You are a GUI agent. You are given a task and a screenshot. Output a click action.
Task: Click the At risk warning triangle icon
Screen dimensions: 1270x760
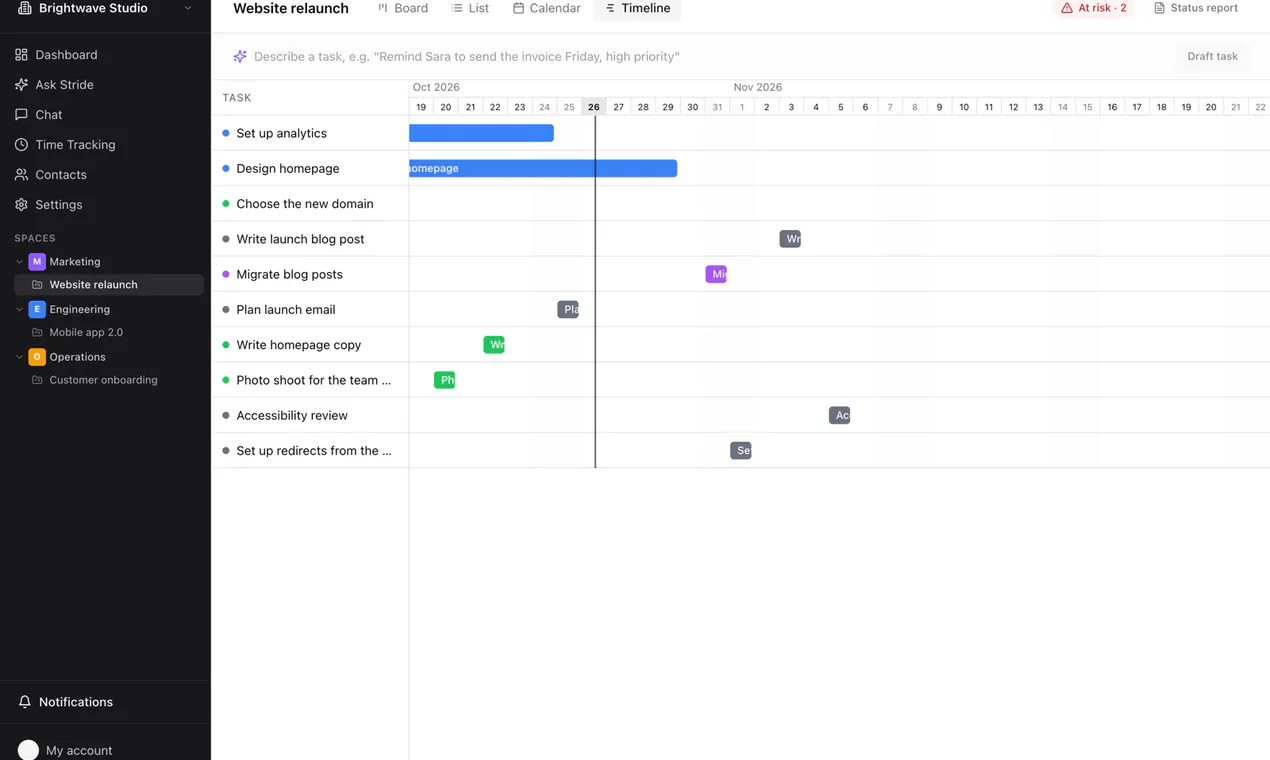coord(1067,8)
